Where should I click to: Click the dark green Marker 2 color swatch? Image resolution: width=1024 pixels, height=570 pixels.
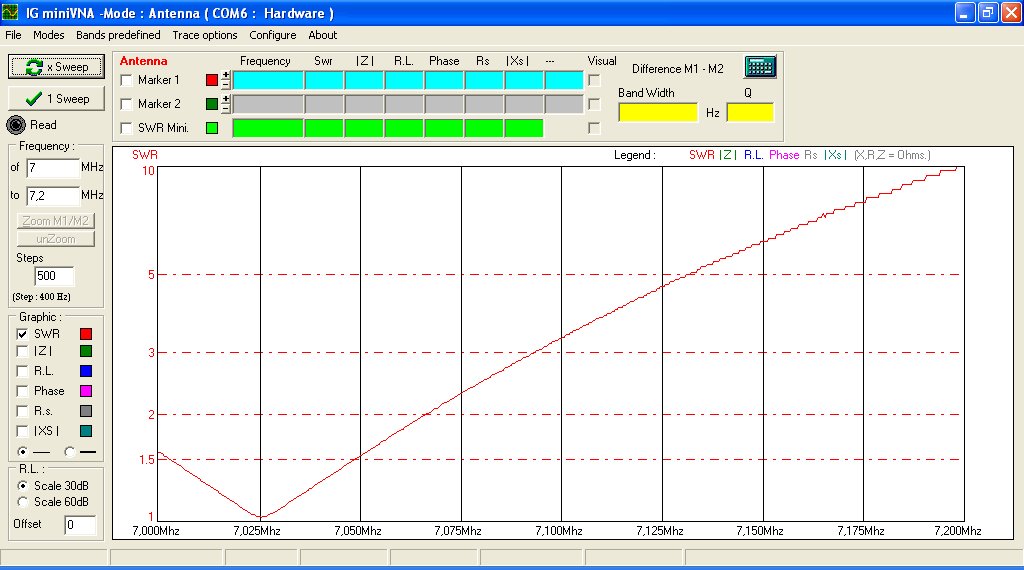click(212, 104)
